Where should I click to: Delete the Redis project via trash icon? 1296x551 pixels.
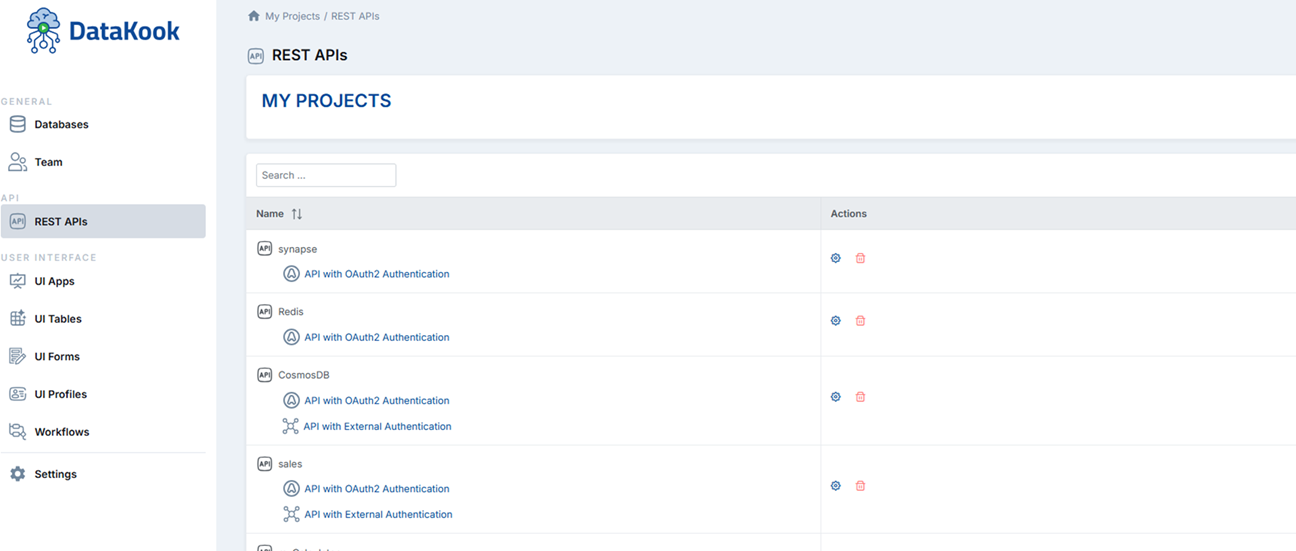(x=860, y=321)
